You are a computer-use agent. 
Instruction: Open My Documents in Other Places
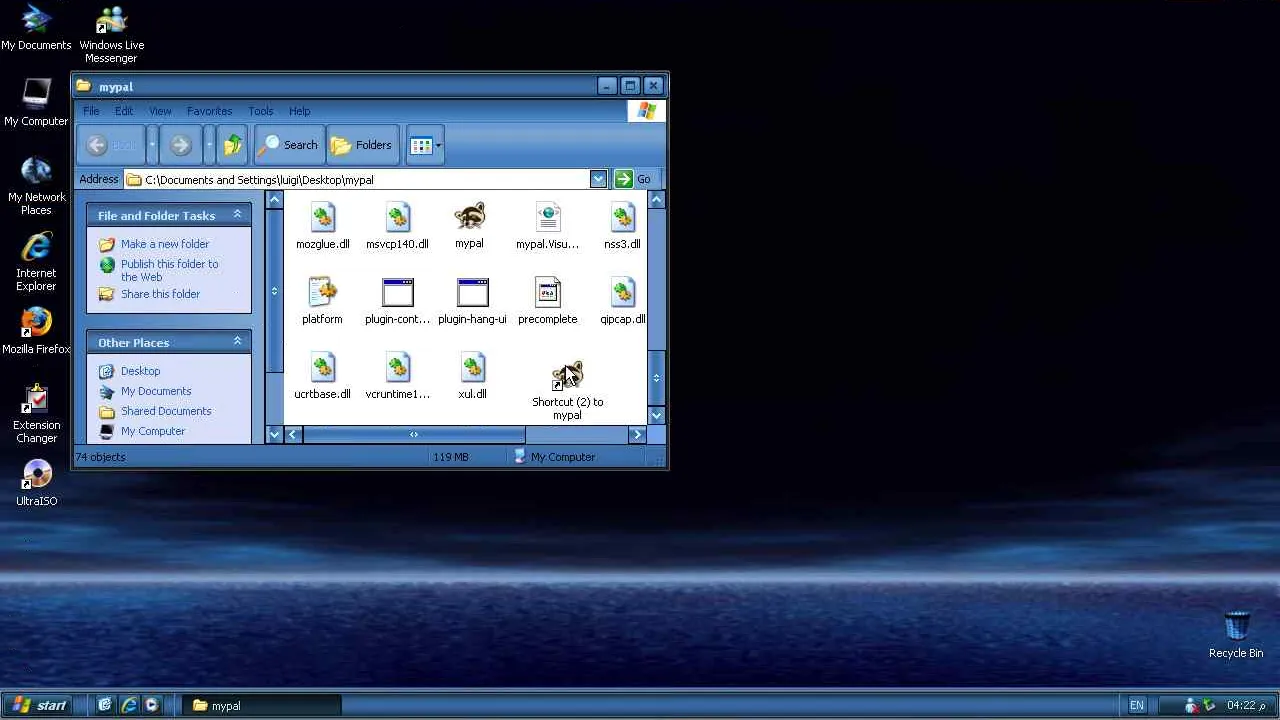coord(156,391)
